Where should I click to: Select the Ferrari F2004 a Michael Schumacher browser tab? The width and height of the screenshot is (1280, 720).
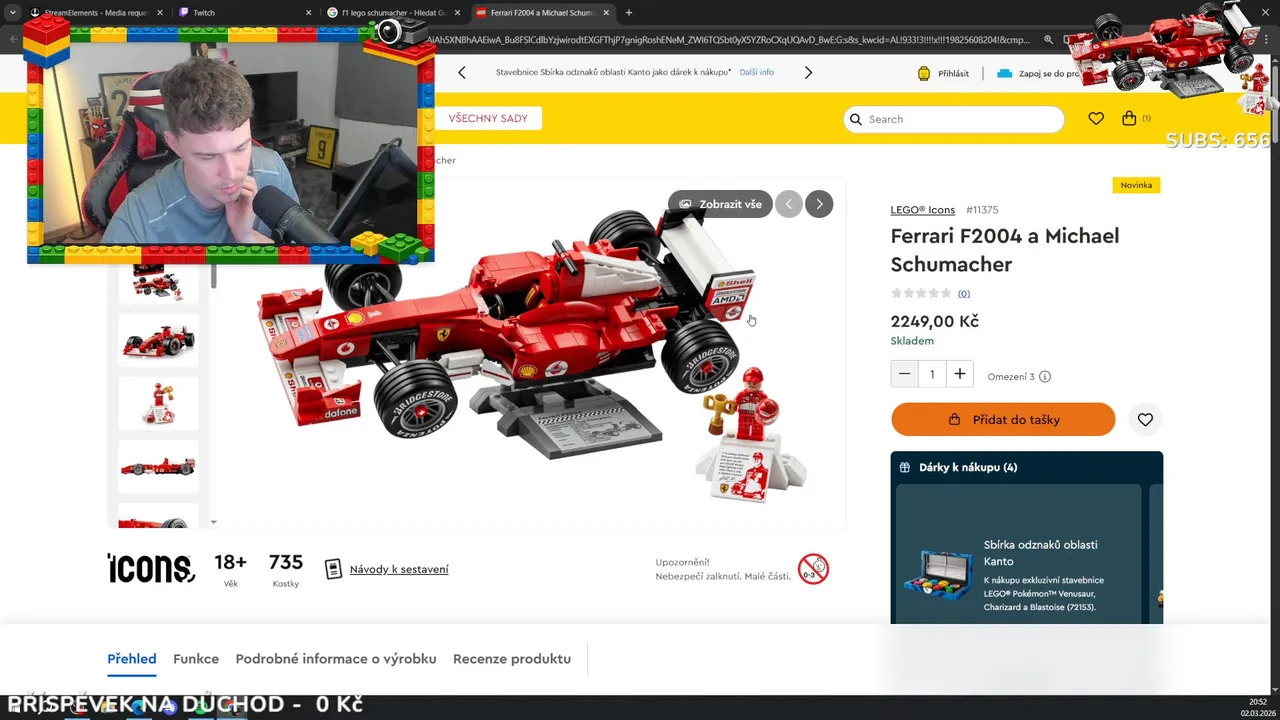click(544, 13)
